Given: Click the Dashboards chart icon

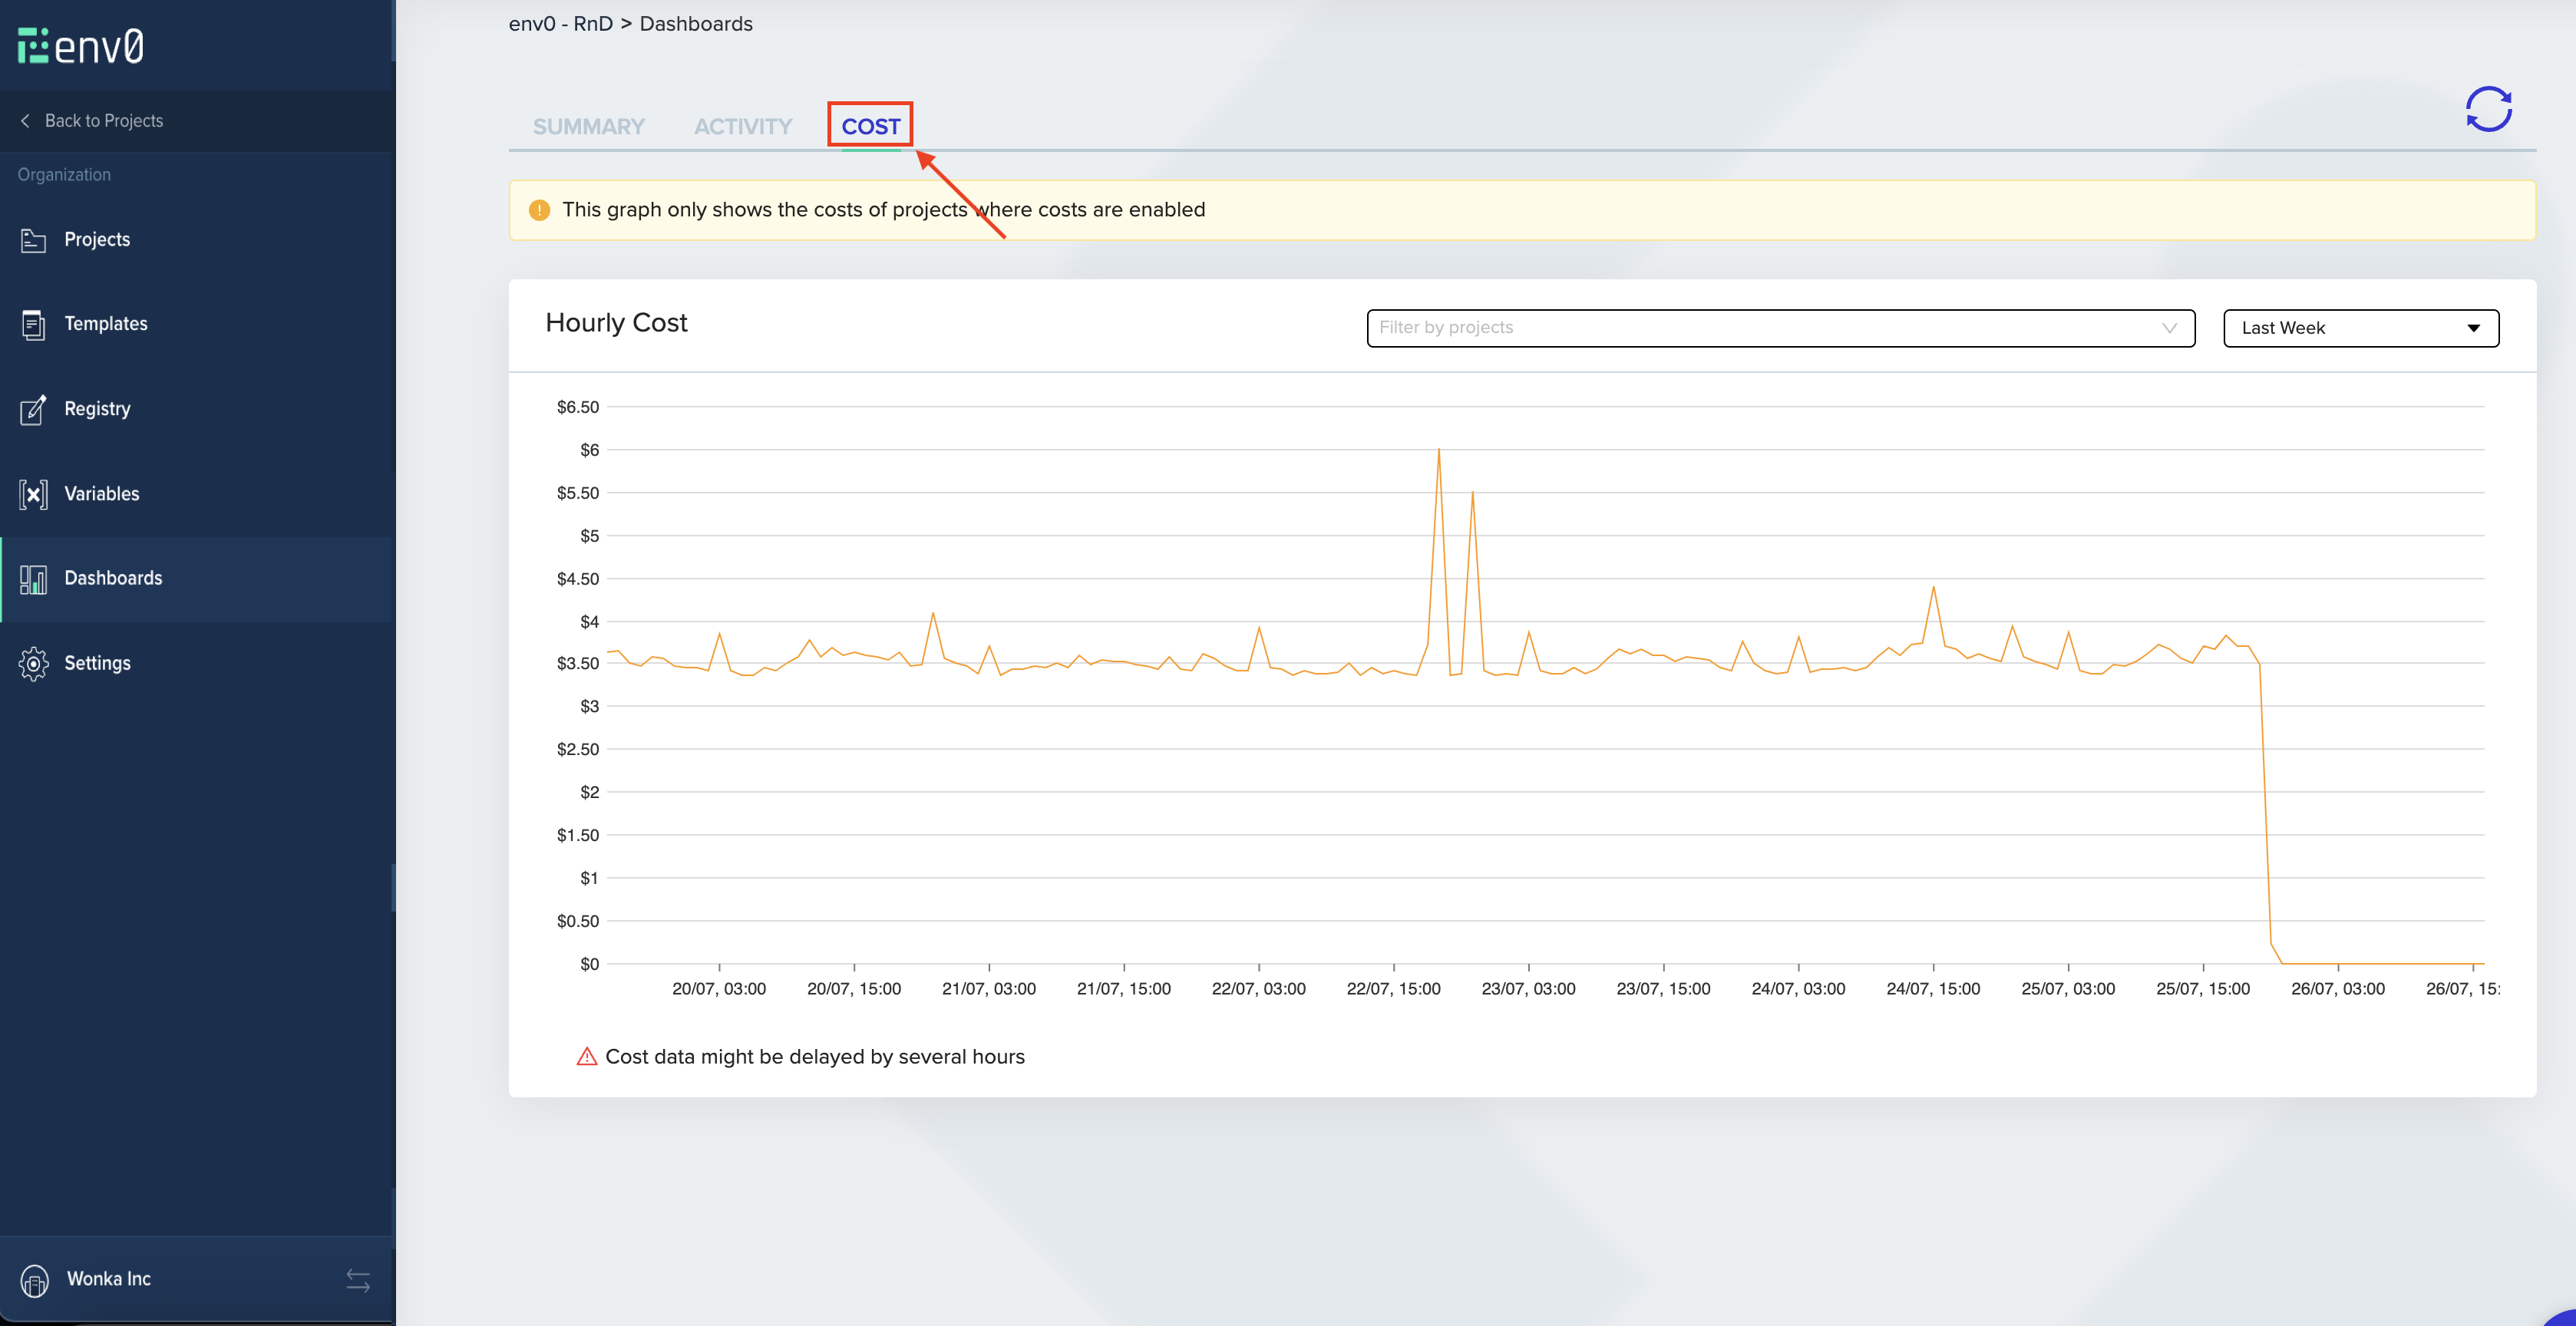Looking at the screenshot, I should pyautogui.click(x=33, y=579).
